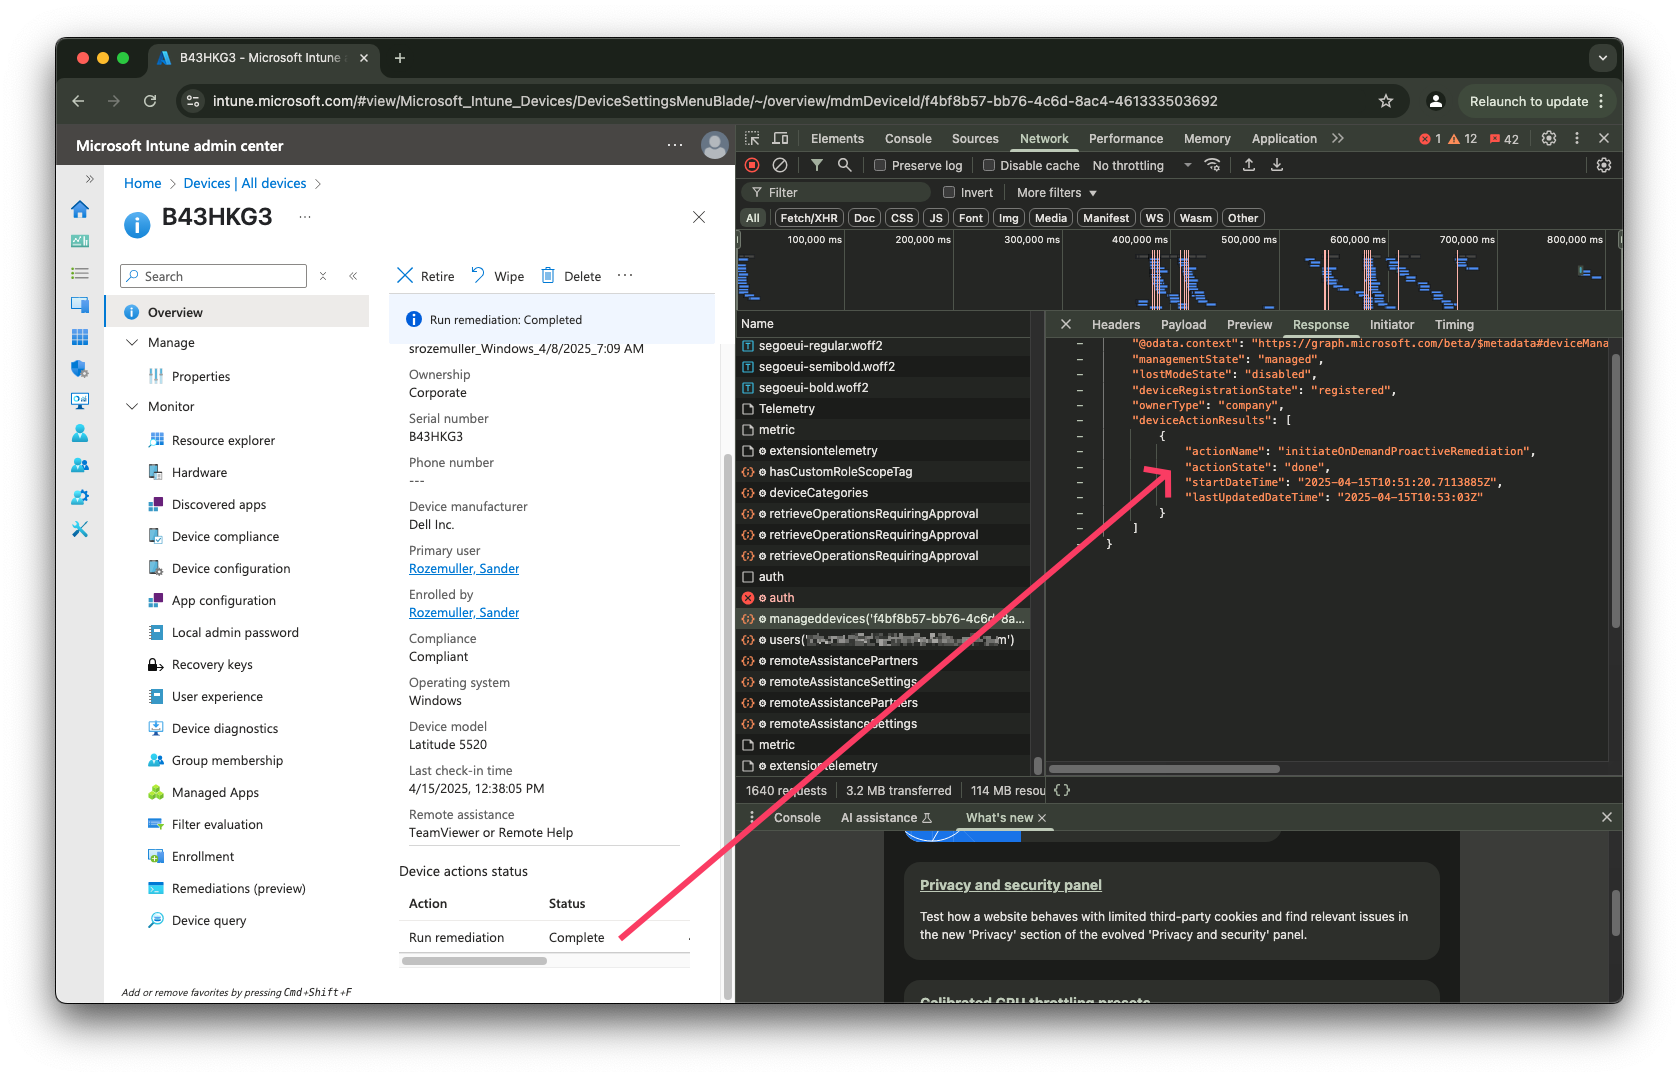Click Retire device button

pos(426,276)
